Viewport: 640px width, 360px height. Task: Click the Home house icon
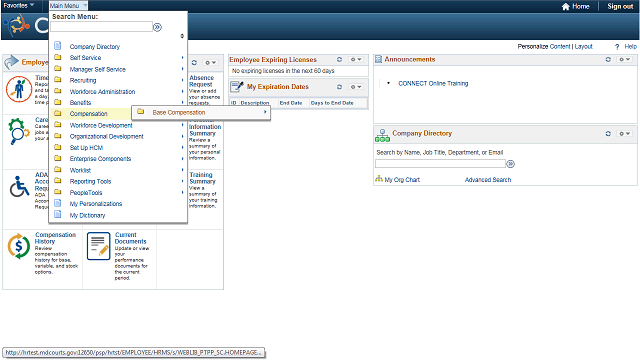565,6
